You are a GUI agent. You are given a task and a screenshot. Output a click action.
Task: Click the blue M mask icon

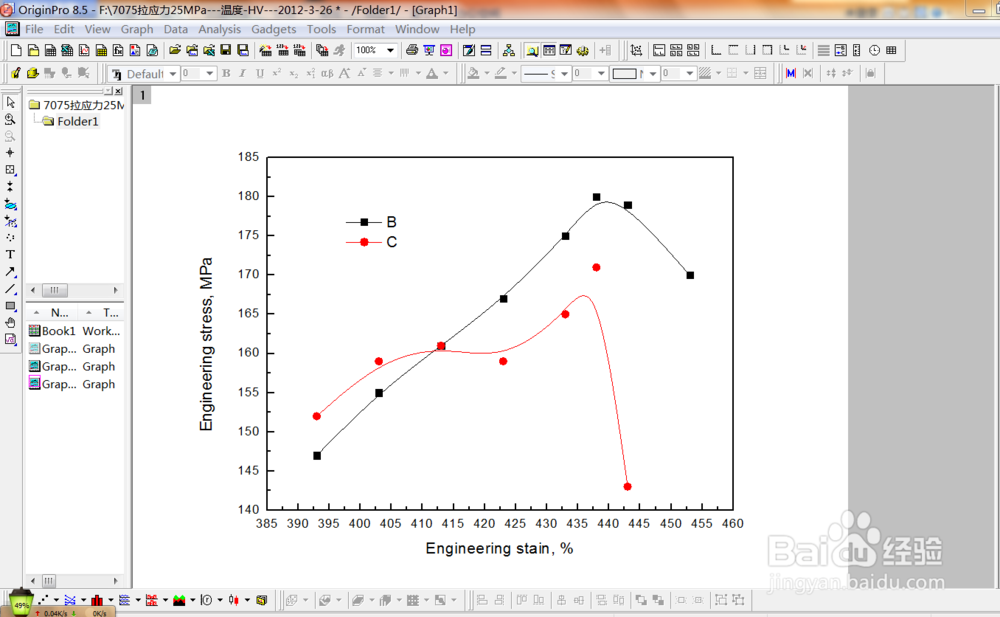click(791, 73)
